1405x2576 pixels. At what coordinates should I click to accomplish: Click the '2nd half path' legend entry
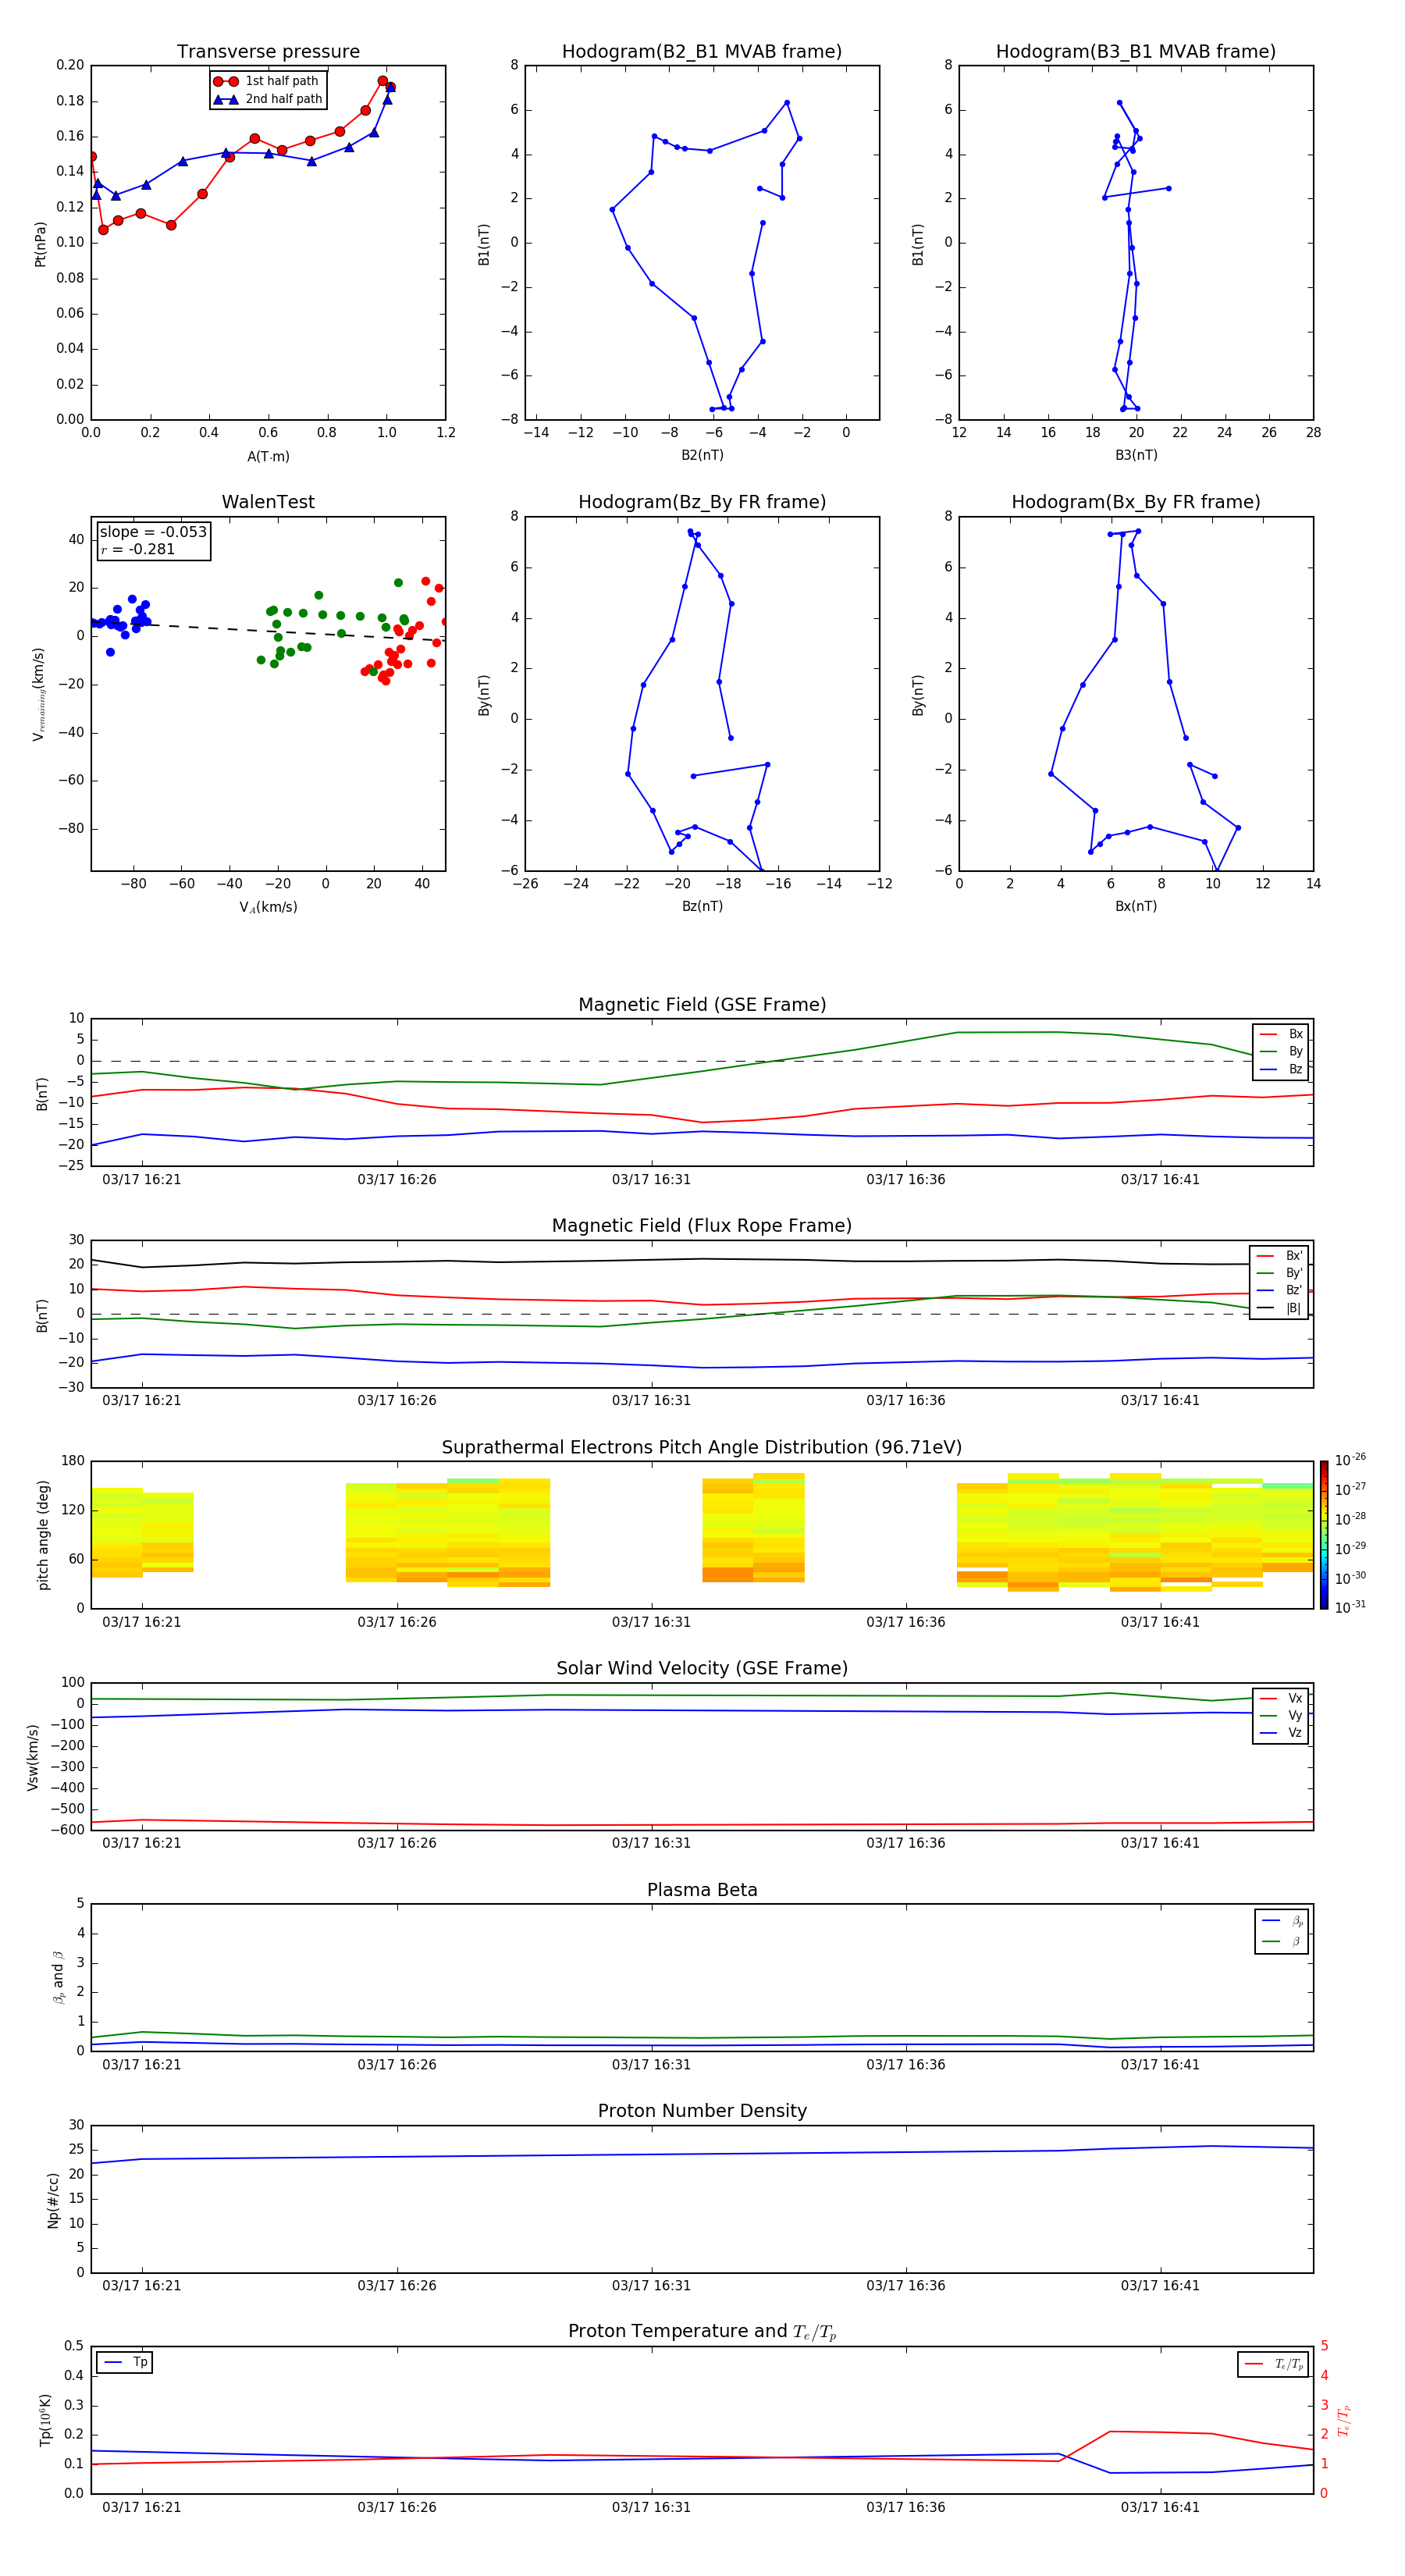[x=268, y=99]
